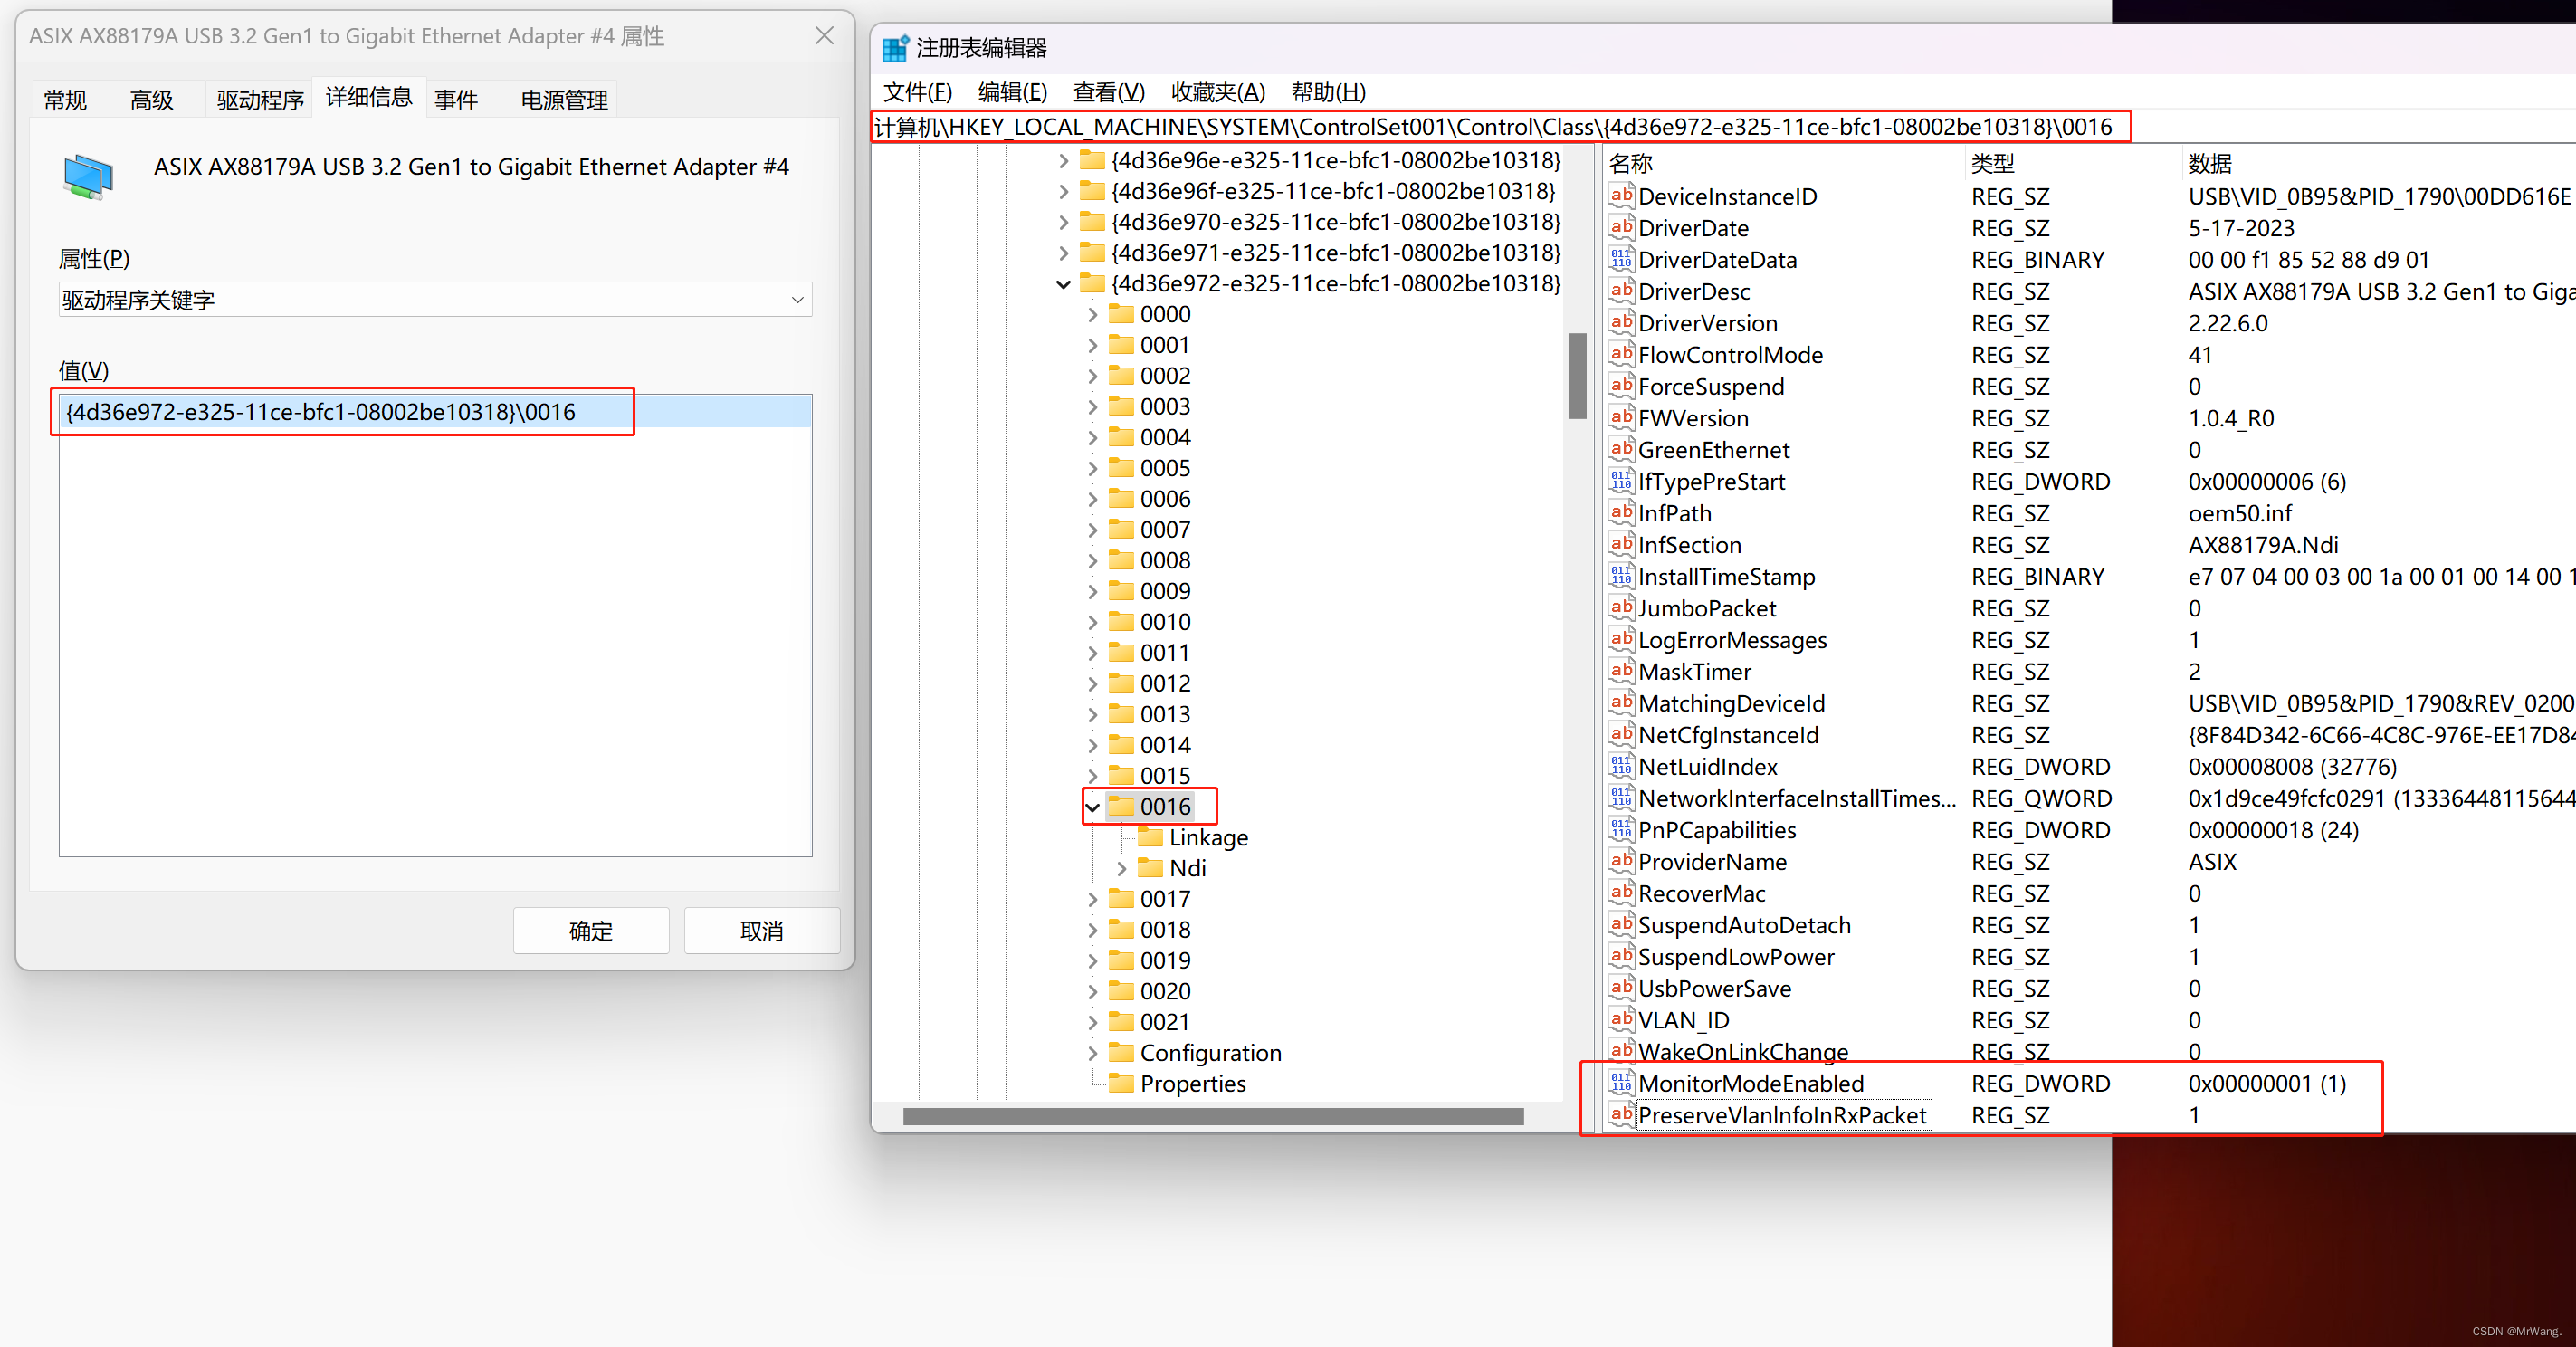
Task: Open the 编辑(E) menu
Action: pyautogui.click(x=1012, y=92)
